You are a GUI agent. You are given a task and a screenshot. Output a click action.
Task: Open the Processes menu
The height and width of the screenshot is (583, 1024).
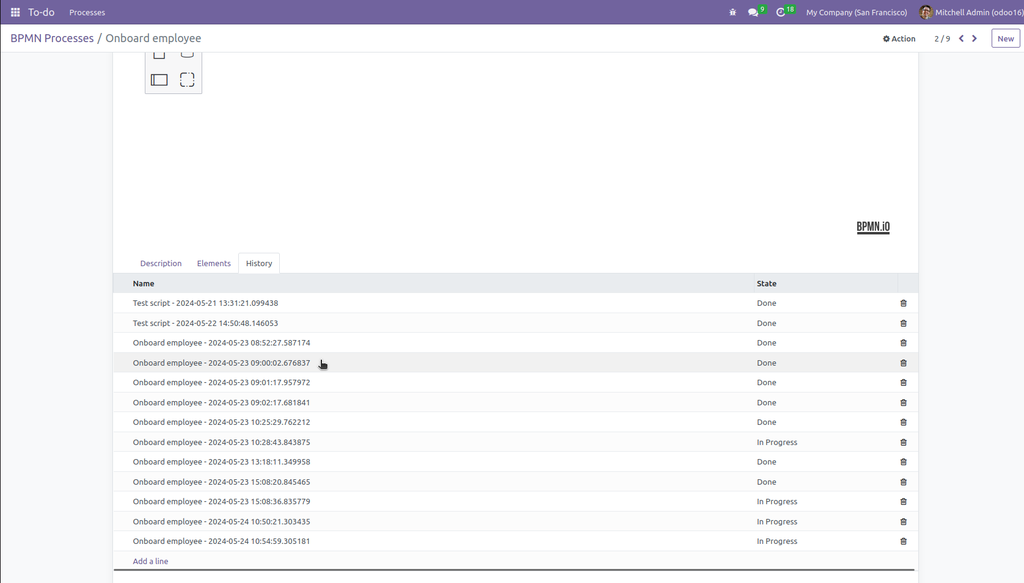point(87,12)
